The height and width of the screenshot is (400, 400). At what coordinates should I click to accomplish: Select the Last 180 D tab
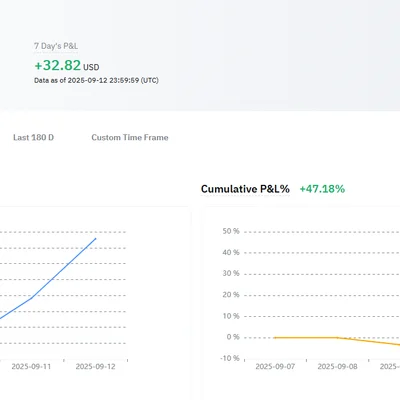coord(33,137)
